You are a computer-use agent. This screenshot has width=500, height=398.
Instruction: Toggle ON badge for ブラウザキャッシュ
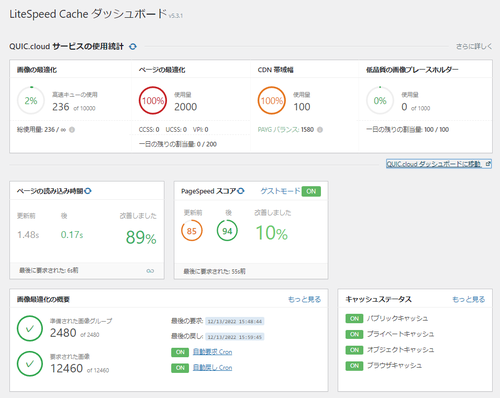click(x=354, y=366)
